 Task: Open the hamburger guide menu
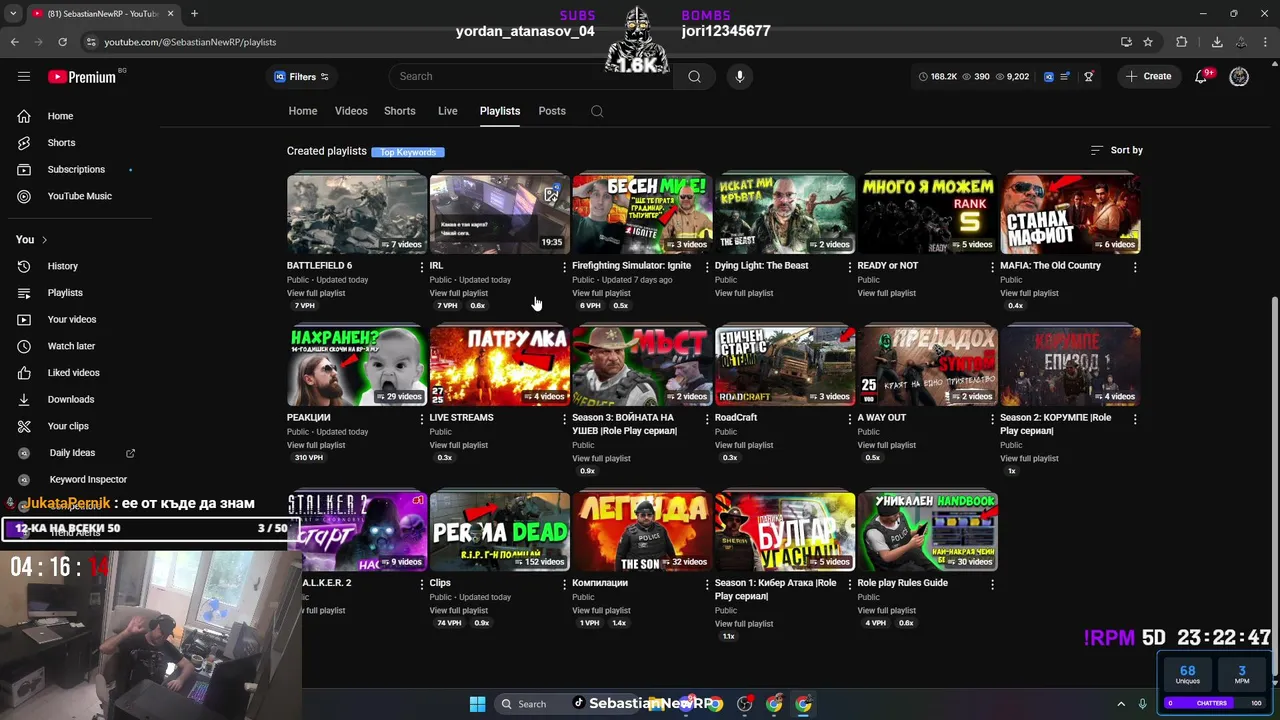click(24, 76)
